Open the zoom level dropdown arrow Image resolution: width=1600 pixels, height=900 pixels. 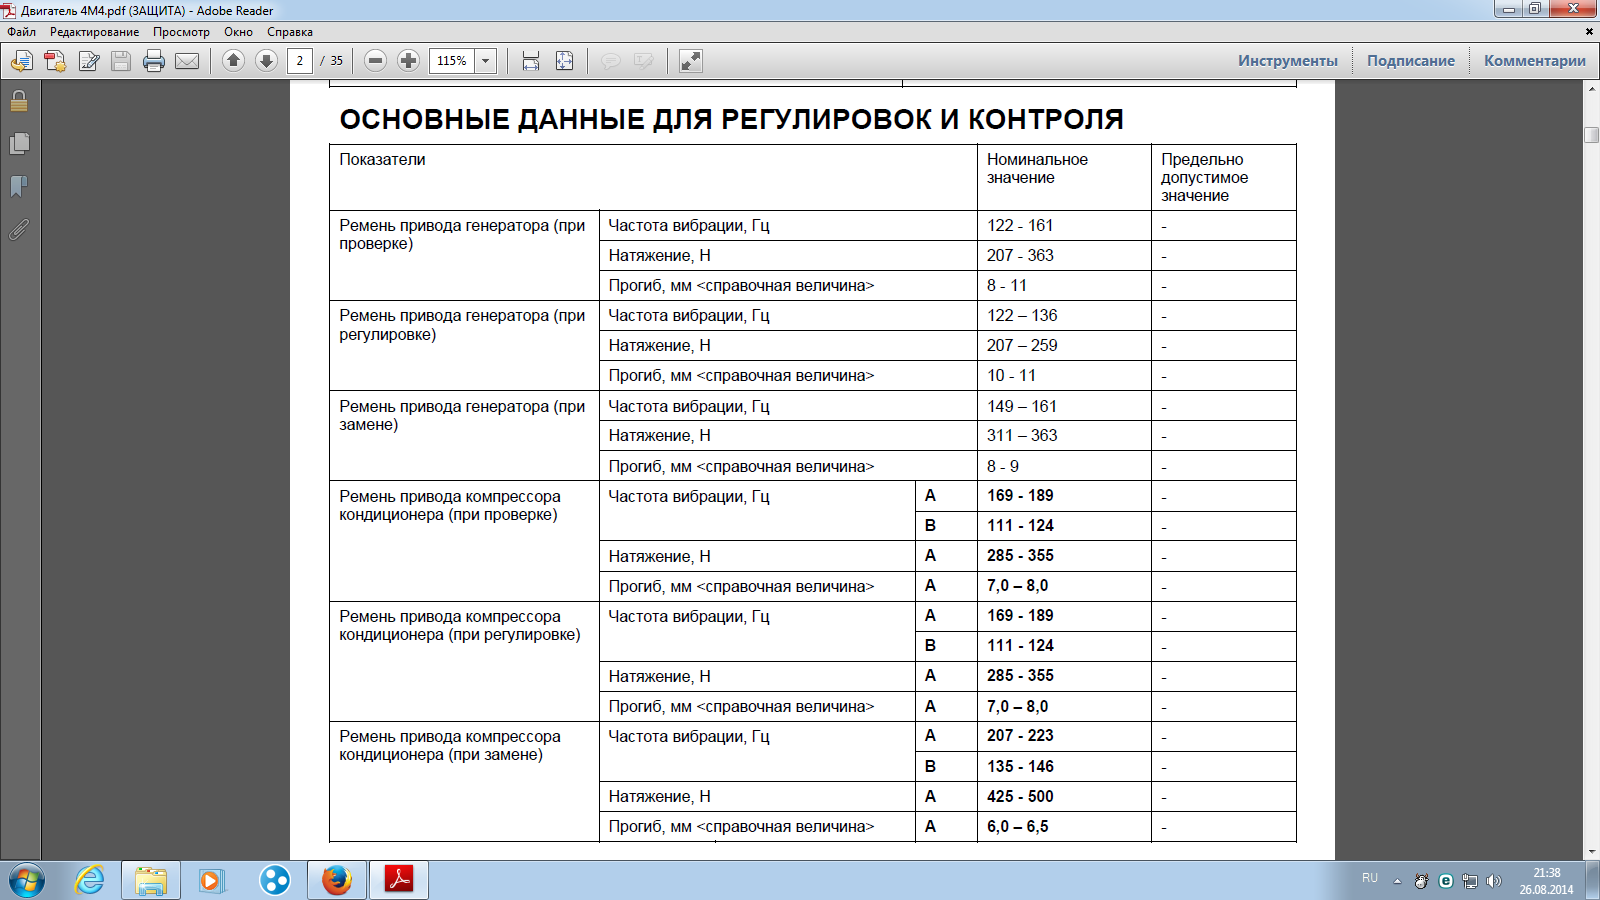486,61
